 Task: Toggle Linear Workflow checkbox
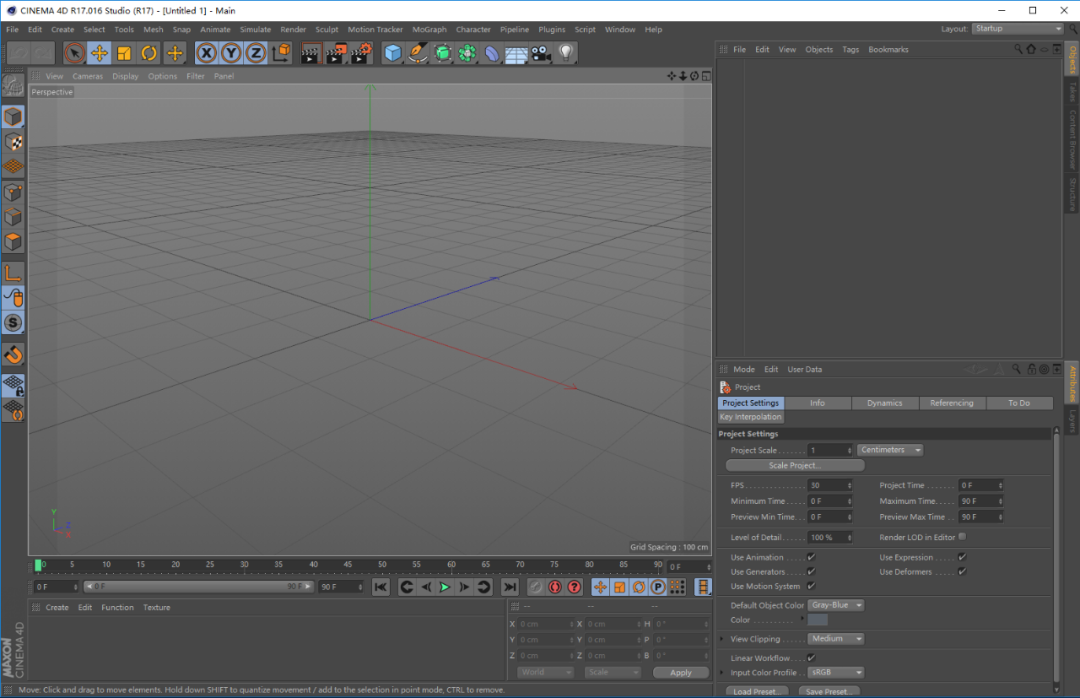coord(811,658)
